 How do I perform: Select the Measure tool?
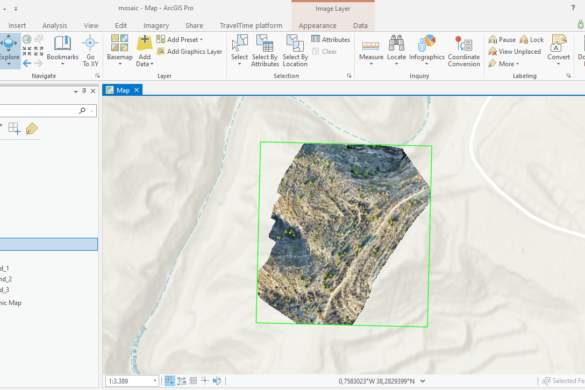point(371,50)
